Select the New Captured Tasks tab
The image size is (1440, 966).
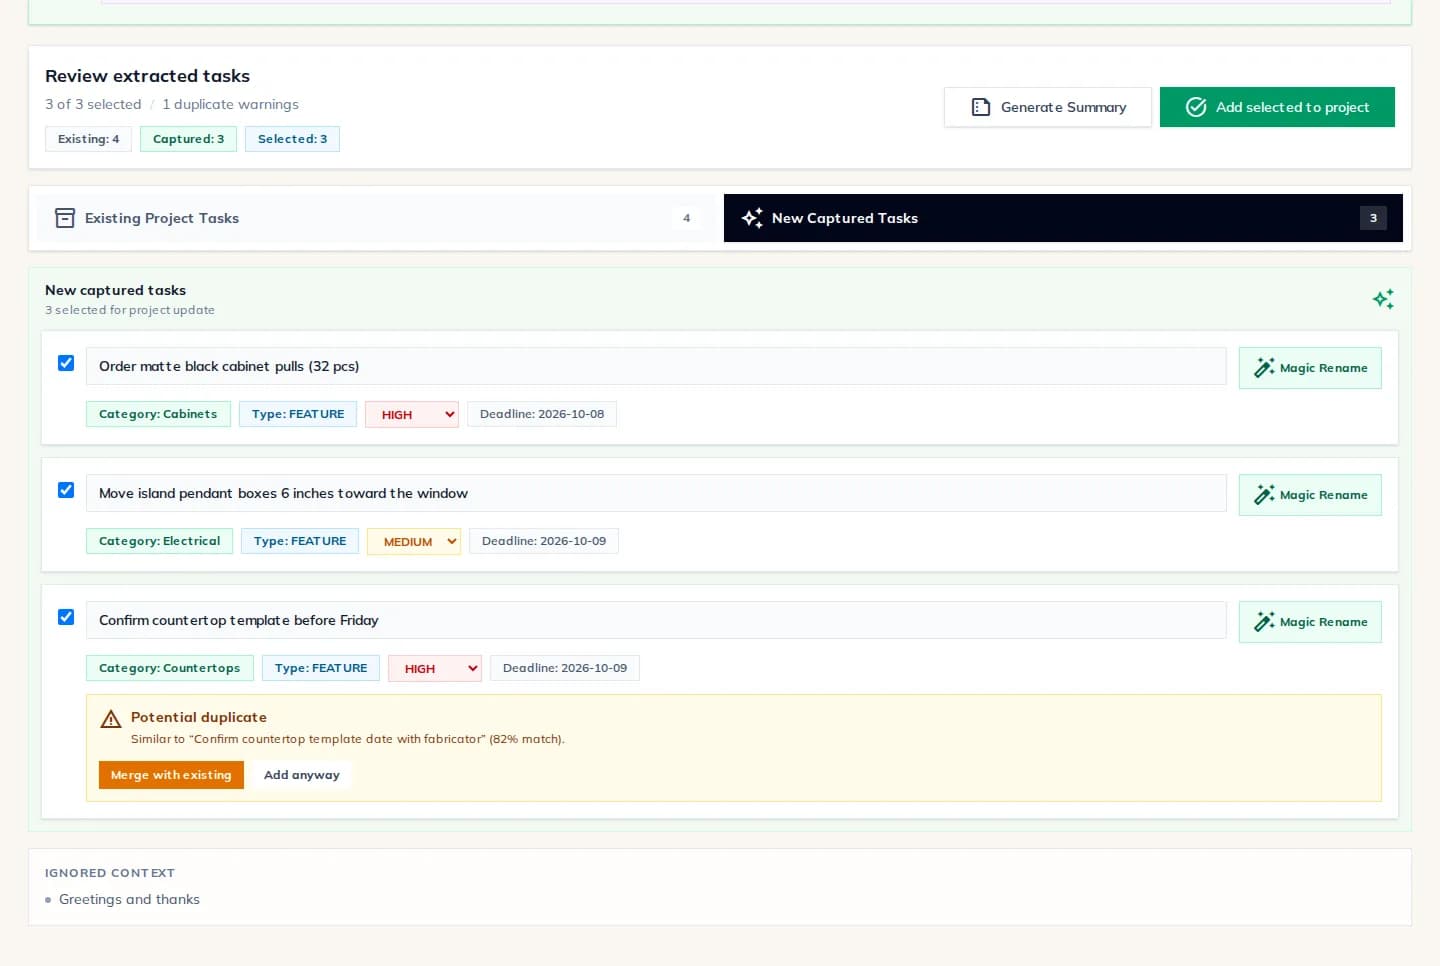coord(1063,218)
